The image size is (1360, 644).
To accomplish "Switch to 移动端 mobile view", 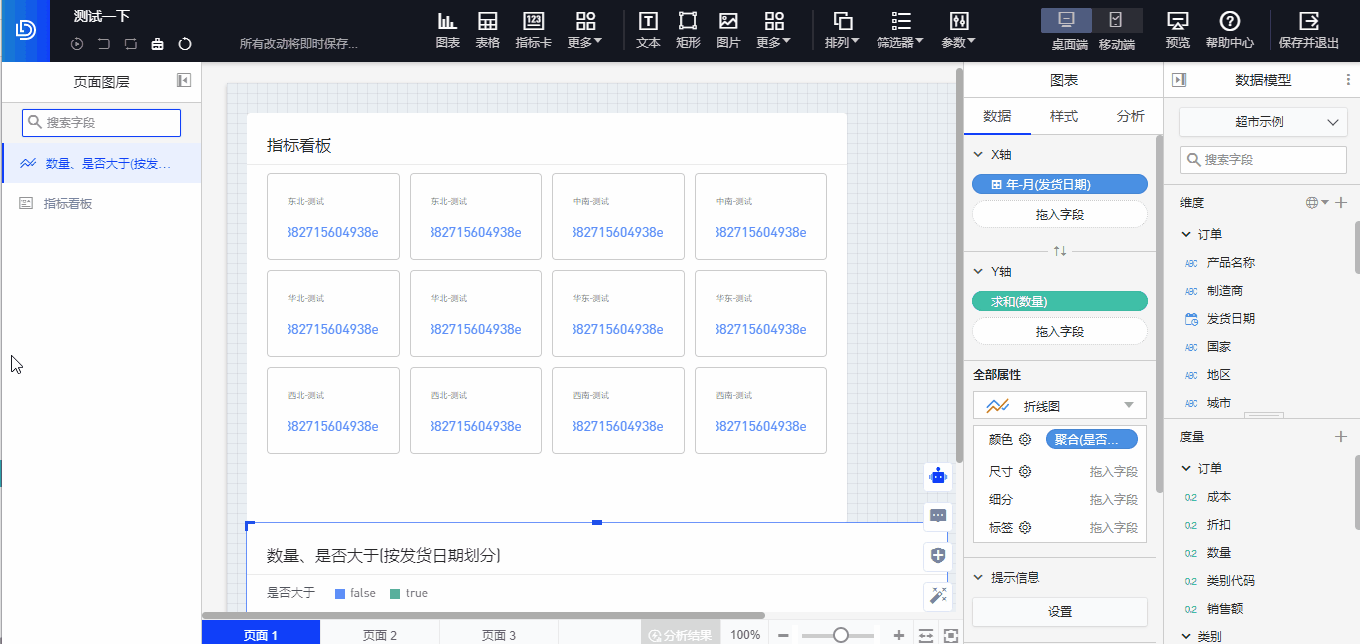I will 1116,29.
